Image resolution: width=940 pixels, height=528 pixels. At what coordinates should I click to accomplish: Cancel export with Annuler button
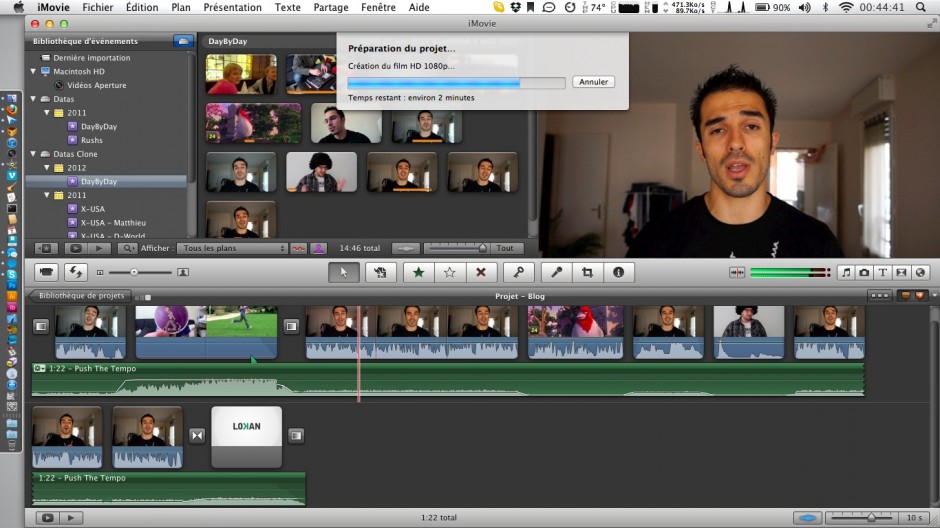click(593, 82)
